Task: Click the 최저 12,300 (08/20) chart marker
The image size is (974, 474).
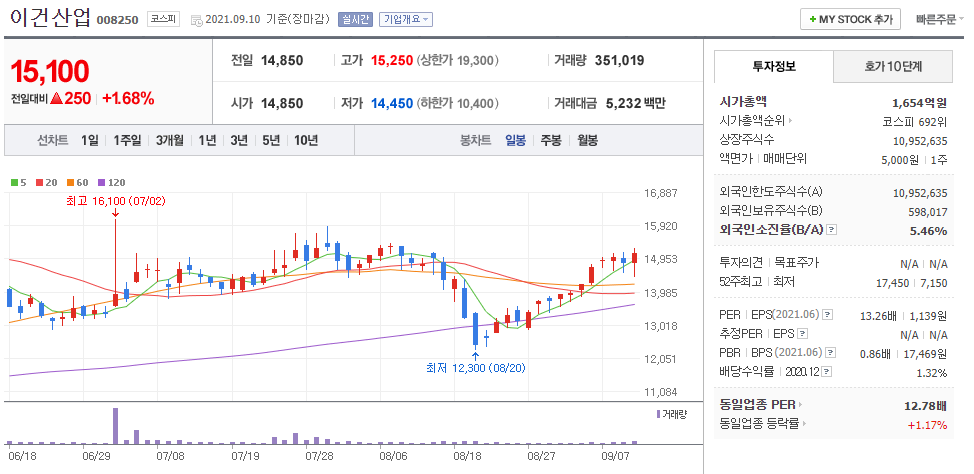Action: pos(476,368)
